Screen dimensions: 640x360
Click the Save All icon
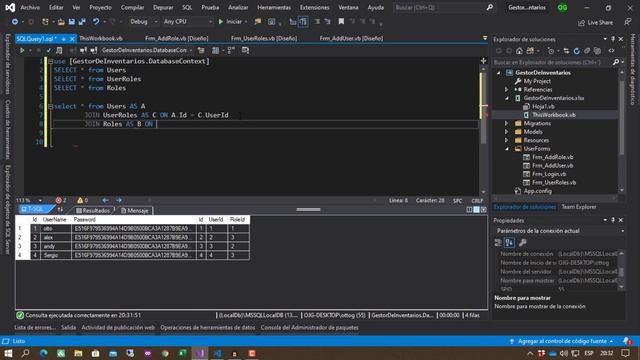point(82,22)
